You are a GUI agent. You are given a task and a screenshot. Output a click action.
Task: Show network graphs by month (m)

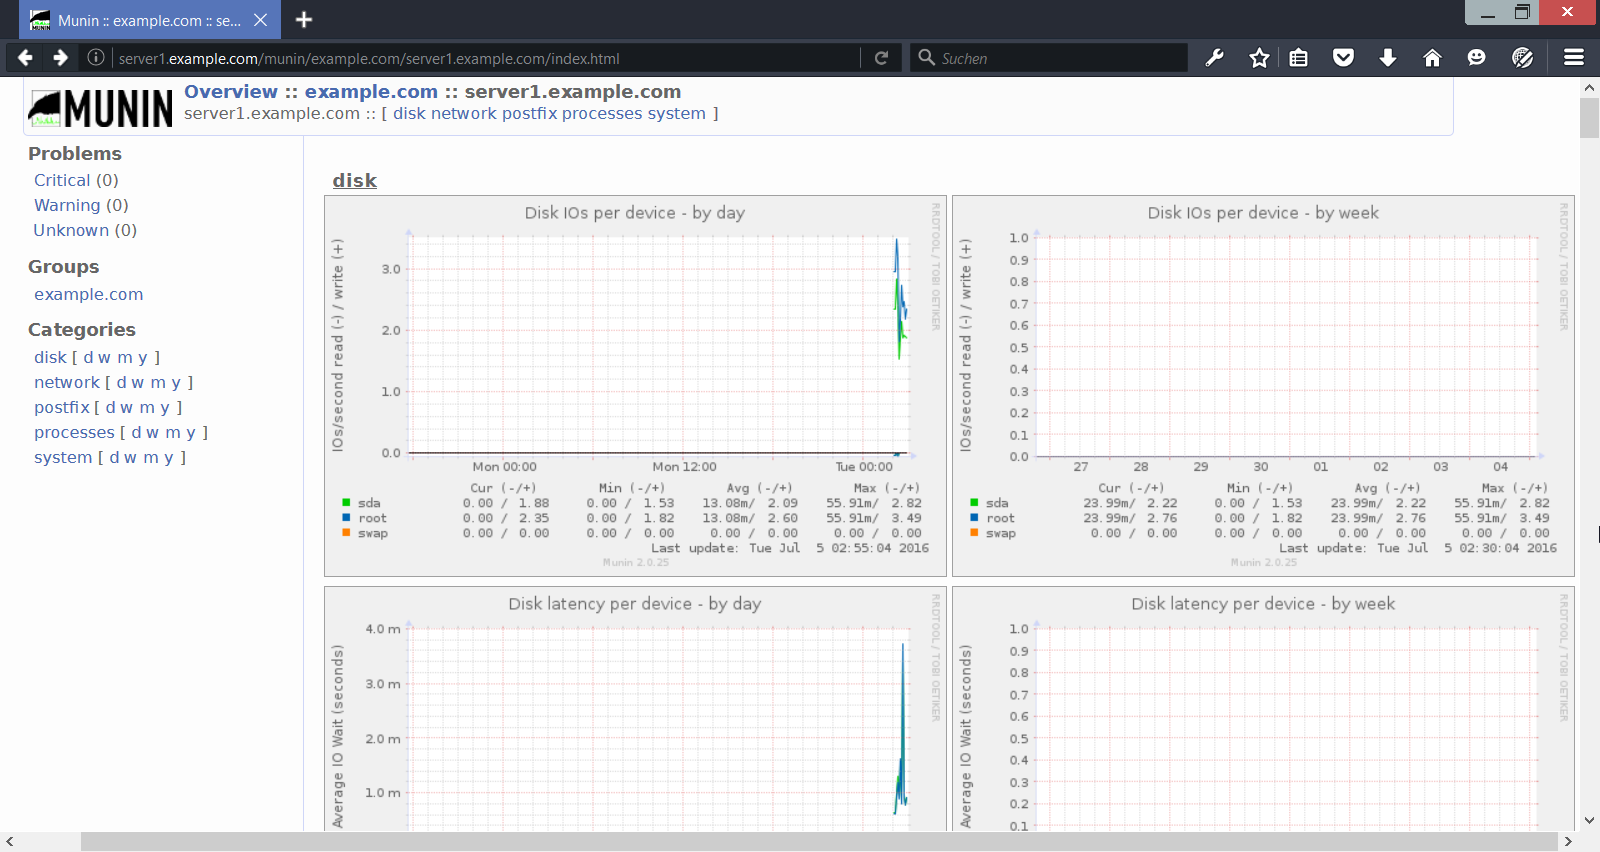click(x=158, y=382)
